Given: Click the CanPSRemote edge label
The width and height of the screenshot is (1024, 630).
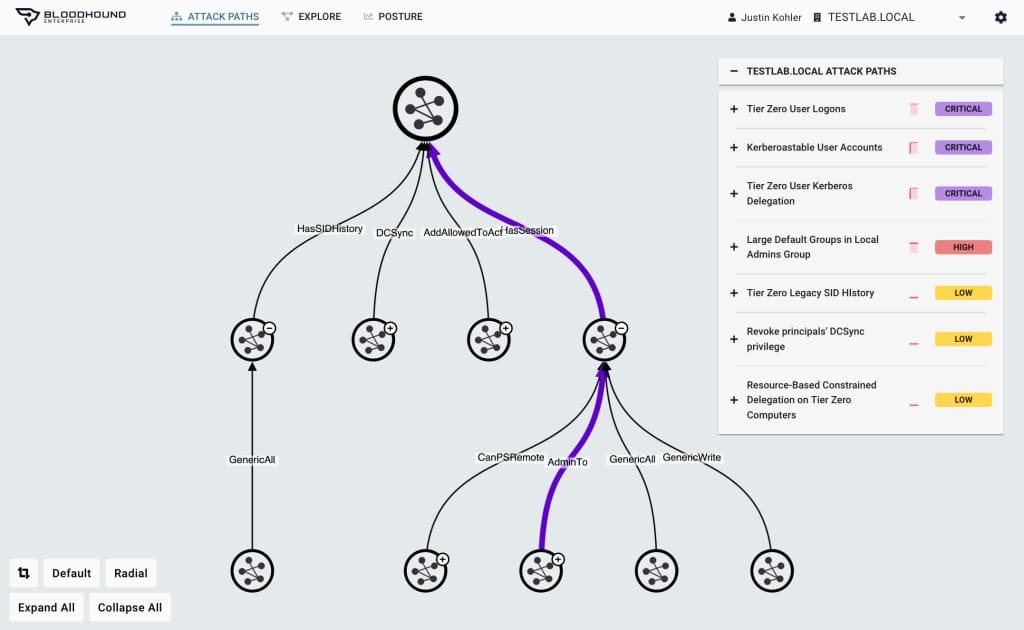Looking at the screenshot, I should click(x=511, y=457).
